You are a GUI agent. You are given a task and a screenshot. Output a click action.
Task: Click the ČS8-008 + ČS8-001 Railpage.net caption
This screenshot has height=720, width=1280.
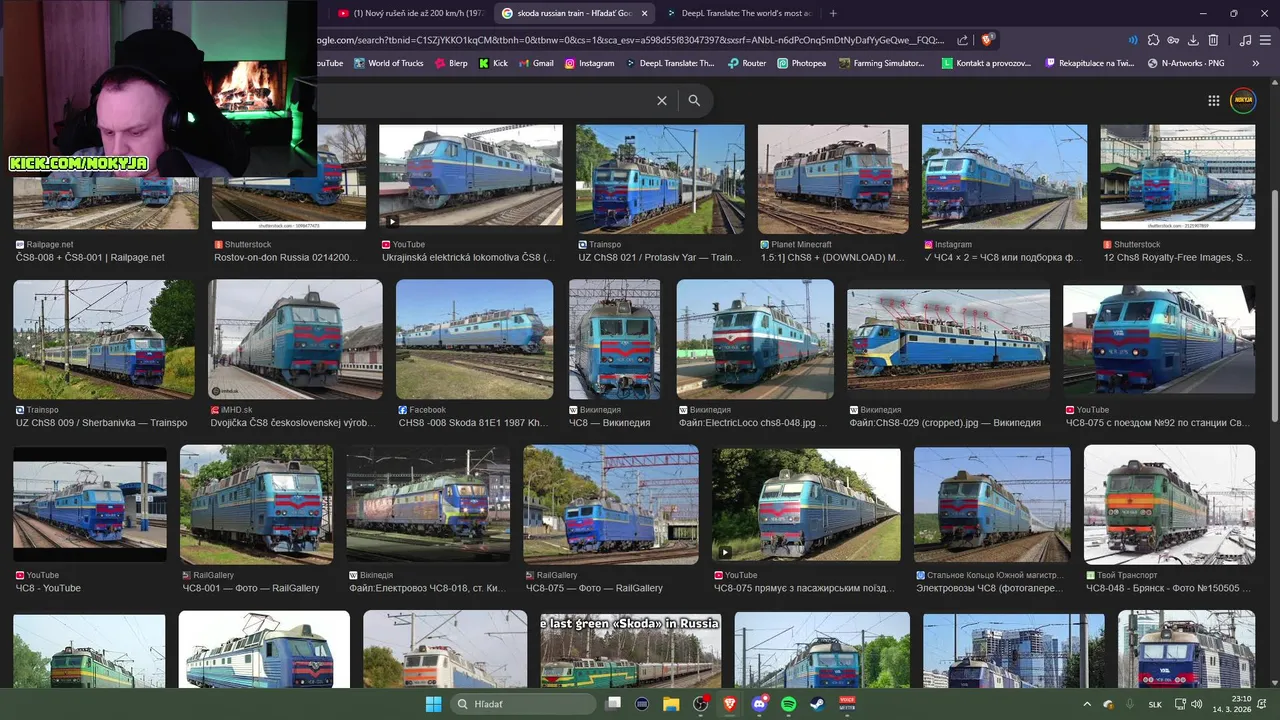pyautogui.click(x=90, y=257)
